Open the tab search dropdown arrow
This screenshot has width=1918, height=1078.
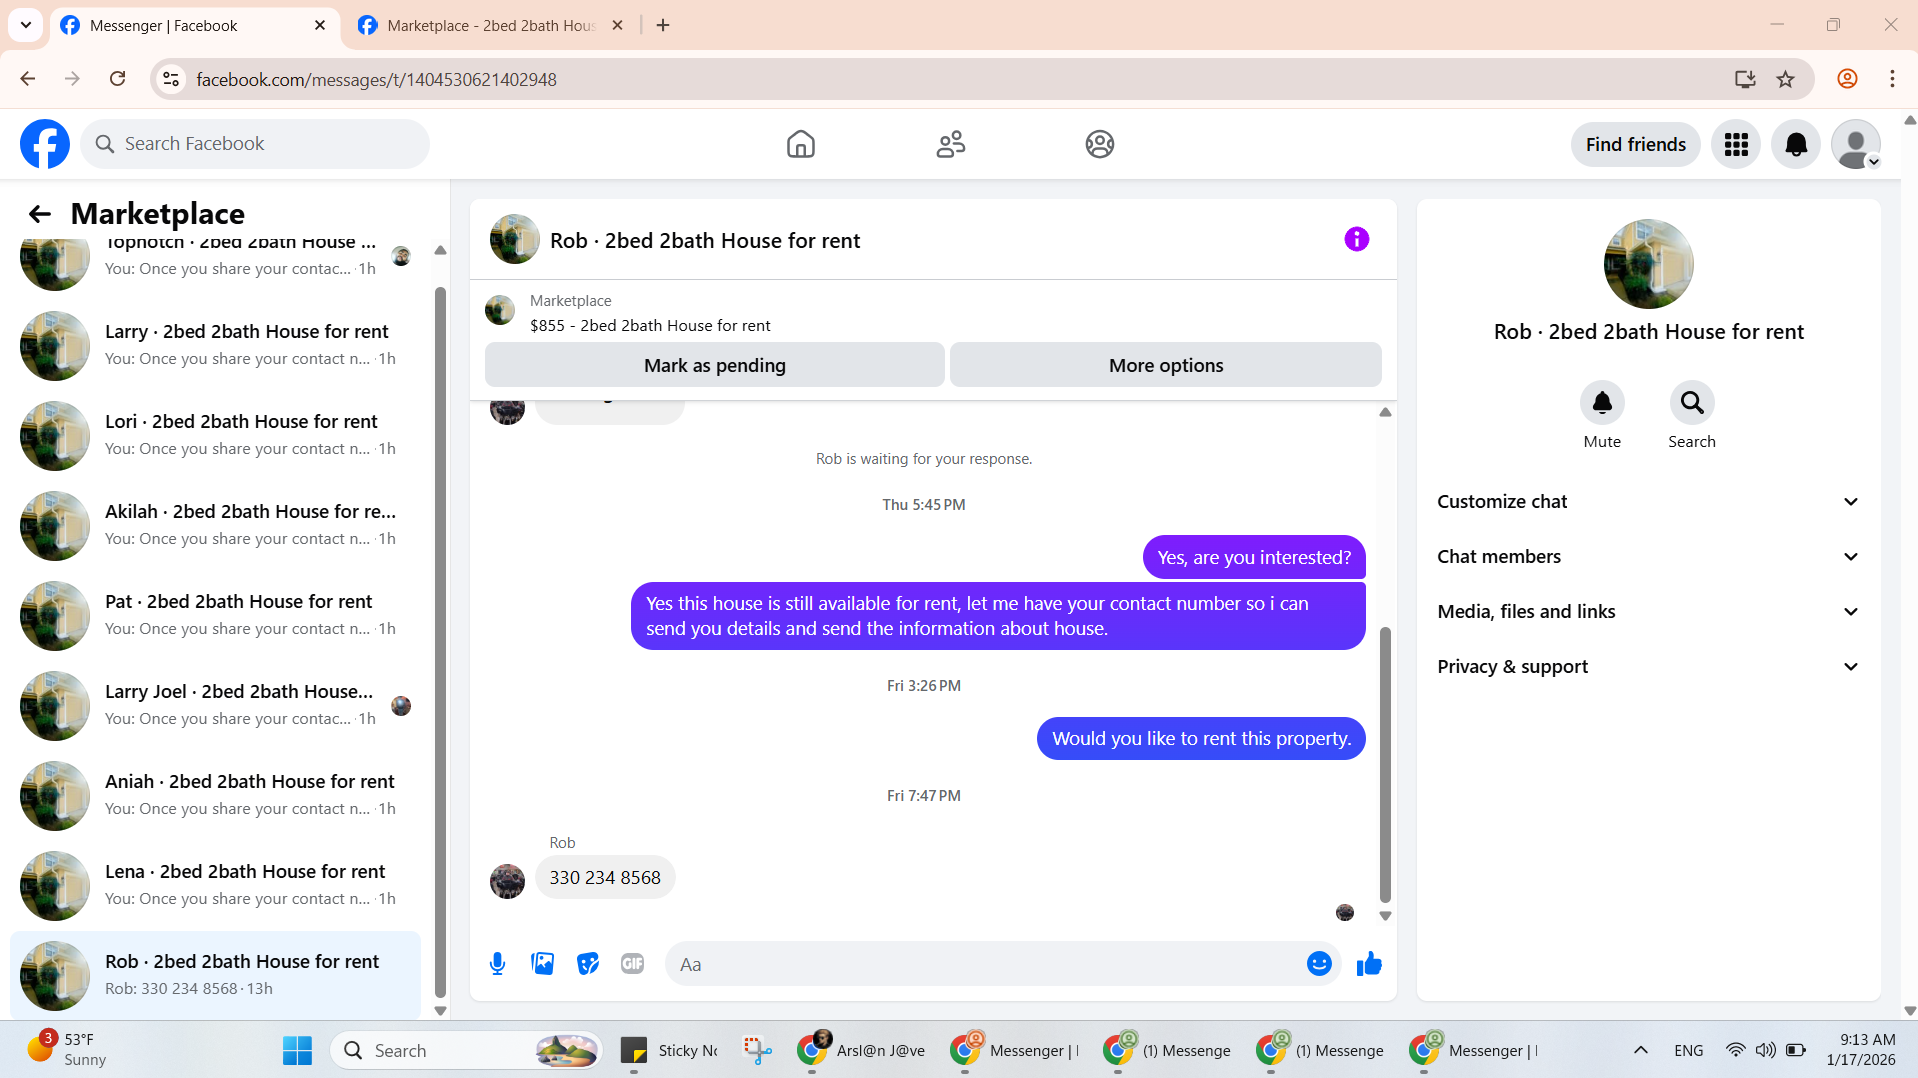[26, 25]
